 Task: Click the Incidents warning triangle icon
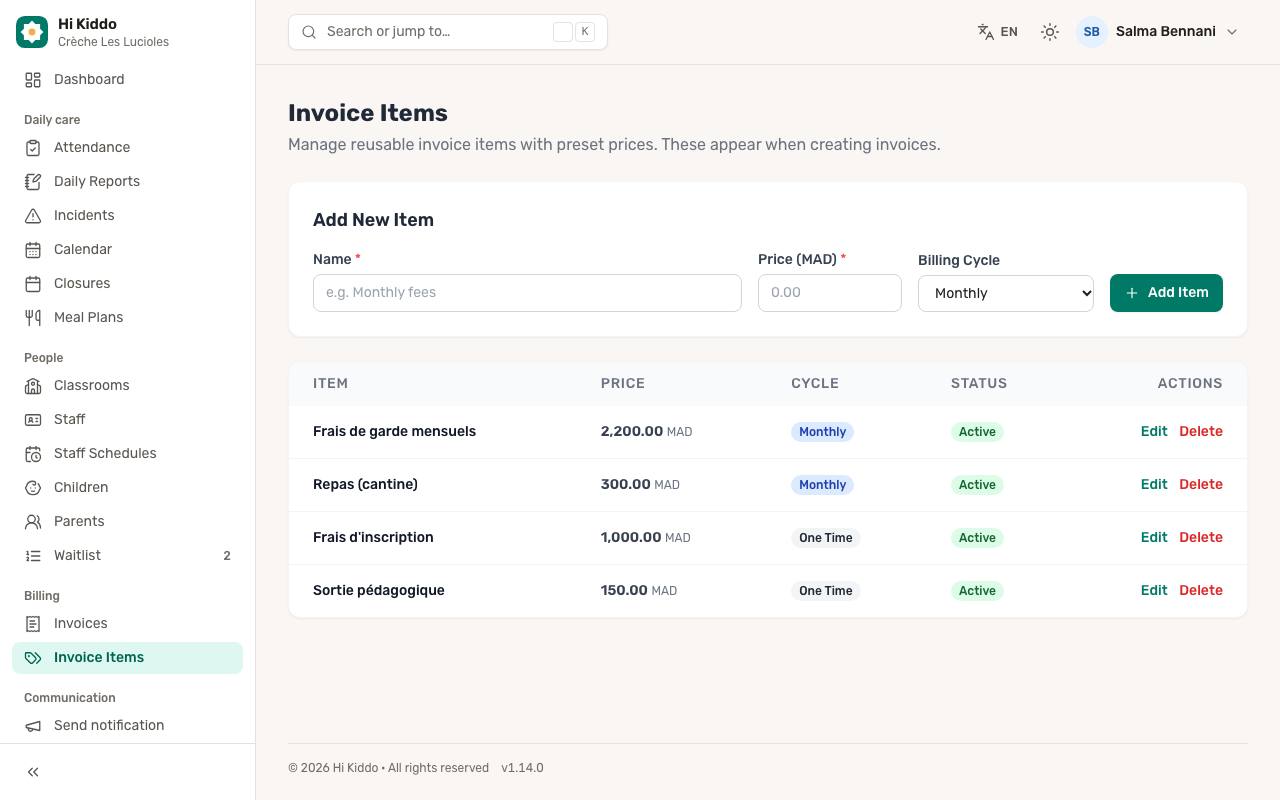coord(33,215)
